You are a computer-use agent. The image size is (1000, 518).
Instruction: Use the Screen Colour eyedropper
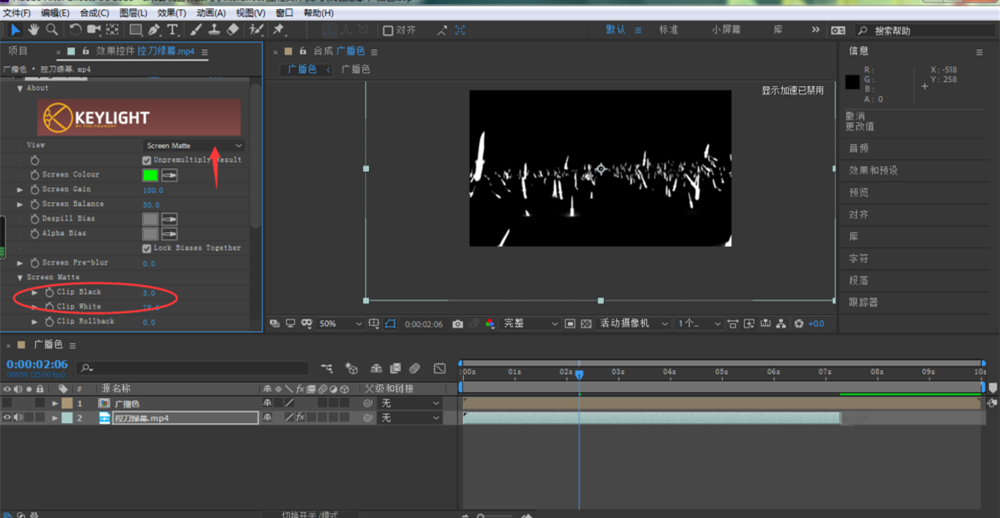[x=170, y=175]
